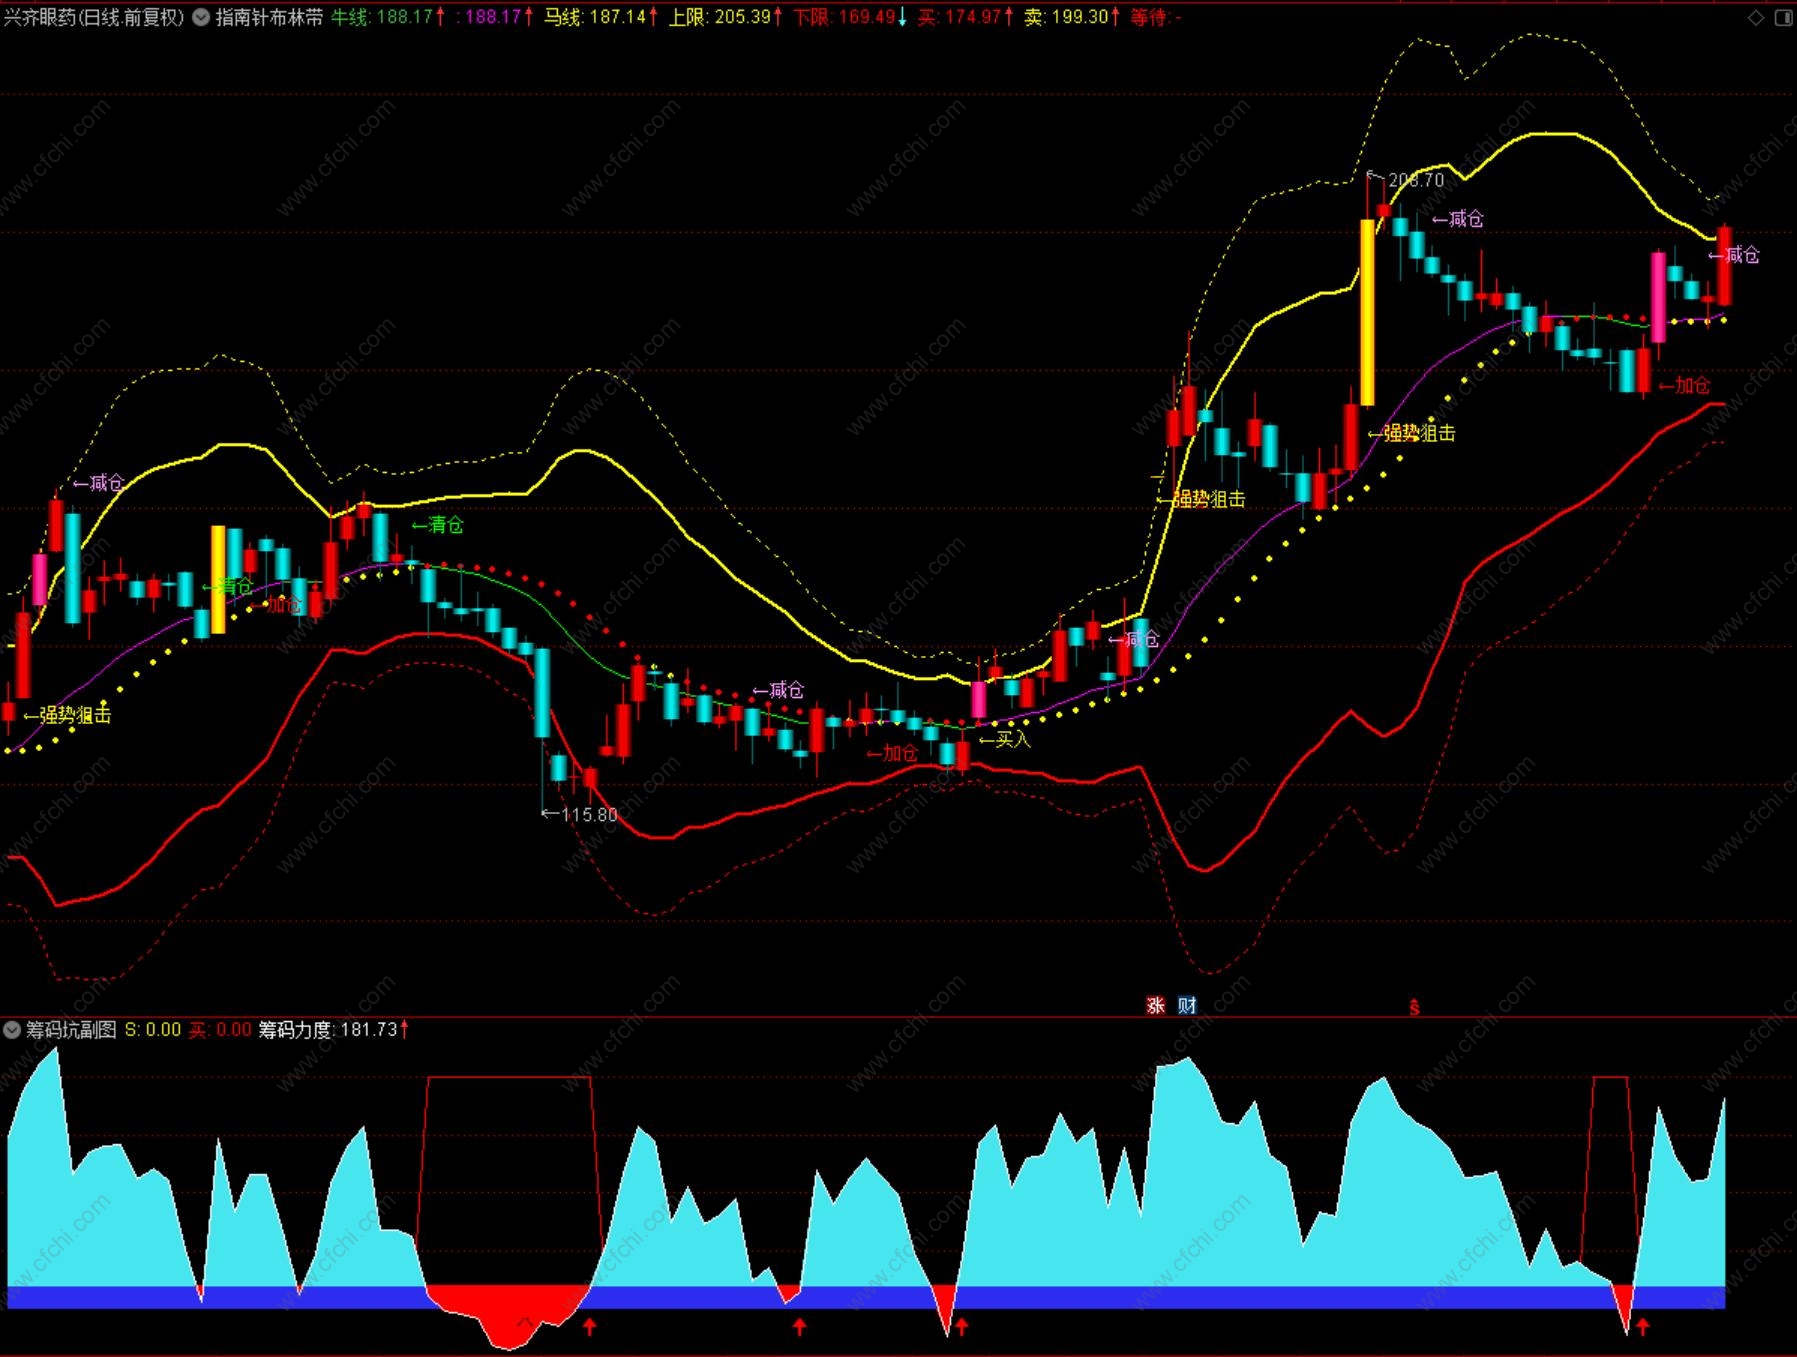Click the square panel icon beside the diamond
1797x1357 pixels.
(1783, 18)
